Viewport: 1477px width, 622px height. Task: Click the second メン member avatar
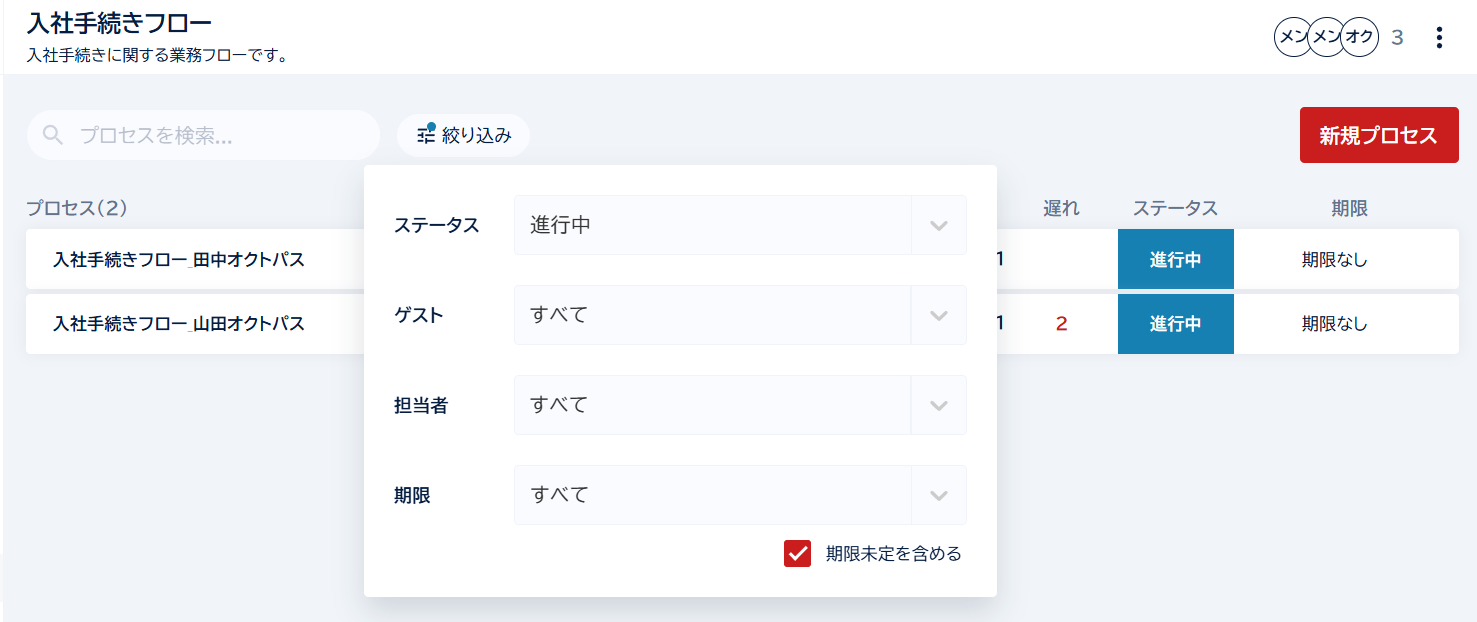pyautogui.click(x=1326, y=37)
